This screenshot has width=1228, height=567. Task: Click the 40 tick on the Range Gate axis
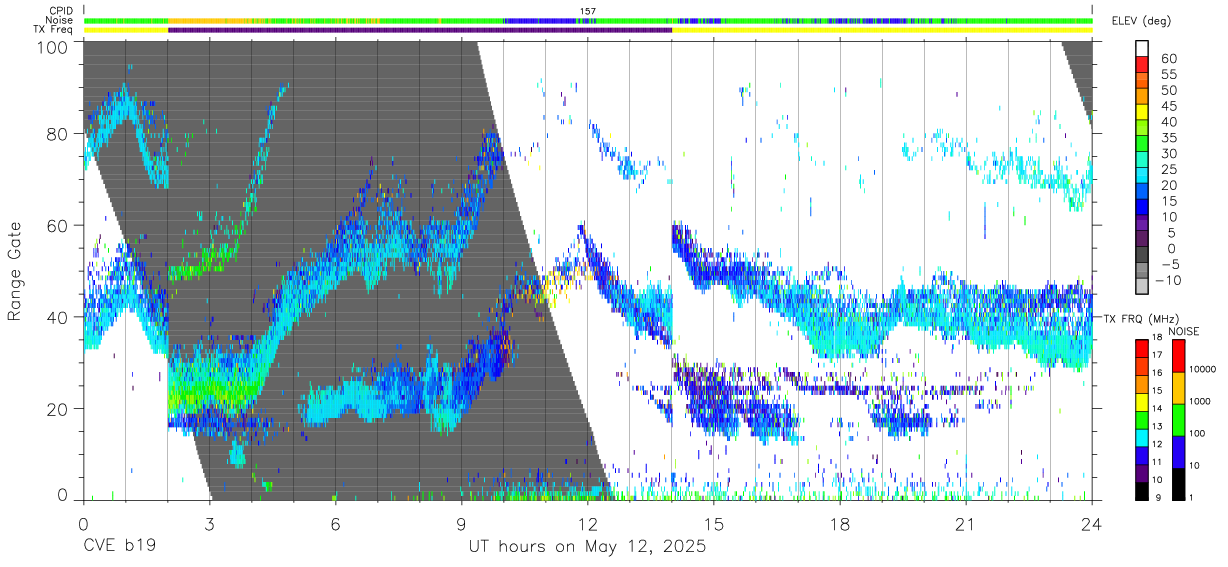pyautogui.click(x=58, y=317)
